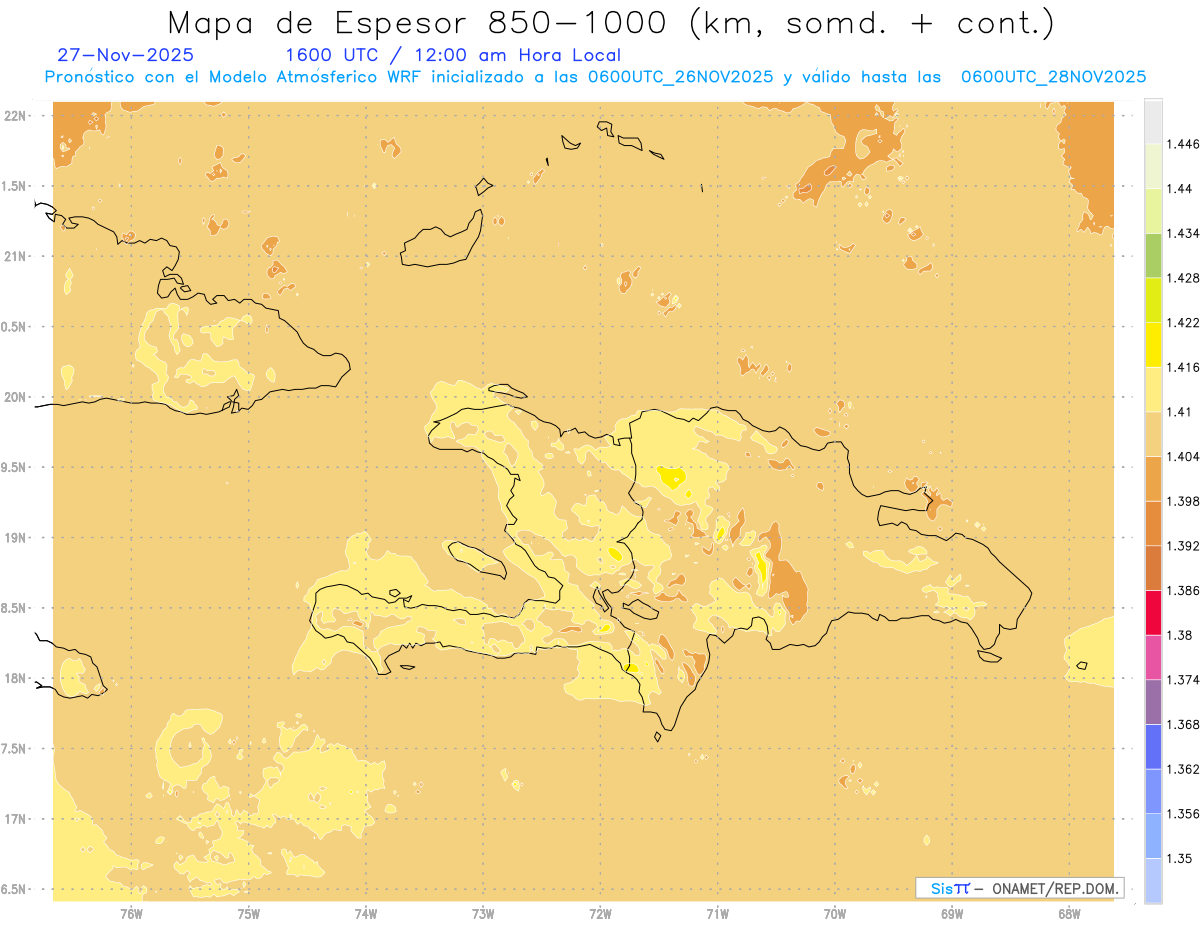The height and width of the screenshot is (927, 1200).
Task: Click the legend value 1.398
Action: (1183, 501)
